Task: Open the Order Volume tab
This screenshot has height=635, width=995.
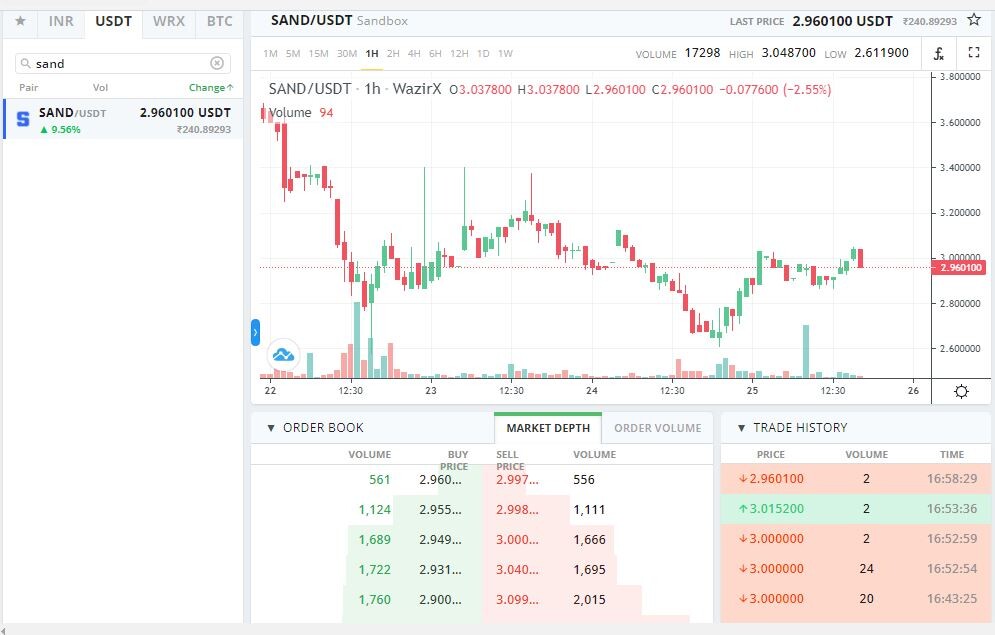Action: 657,428
